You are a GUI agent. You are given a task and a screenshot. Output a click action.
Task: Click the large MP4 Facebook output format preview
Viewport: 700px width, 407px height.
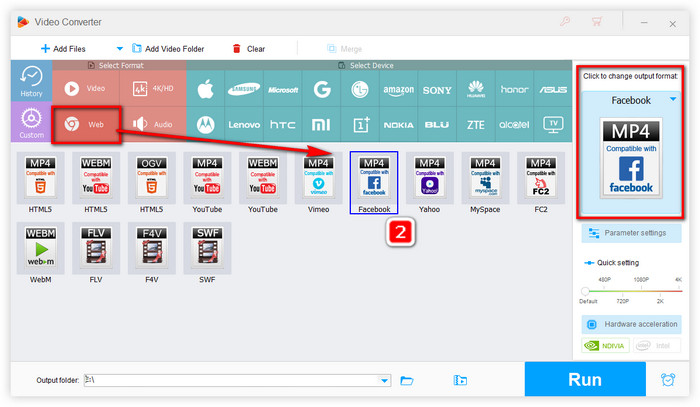point(631,158)
